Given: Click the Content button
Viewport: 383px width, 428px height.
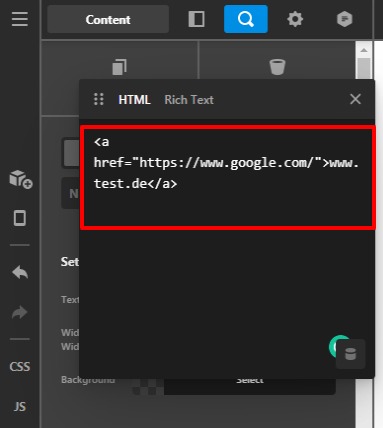Looking at the screenshot, I should point(108,19).
